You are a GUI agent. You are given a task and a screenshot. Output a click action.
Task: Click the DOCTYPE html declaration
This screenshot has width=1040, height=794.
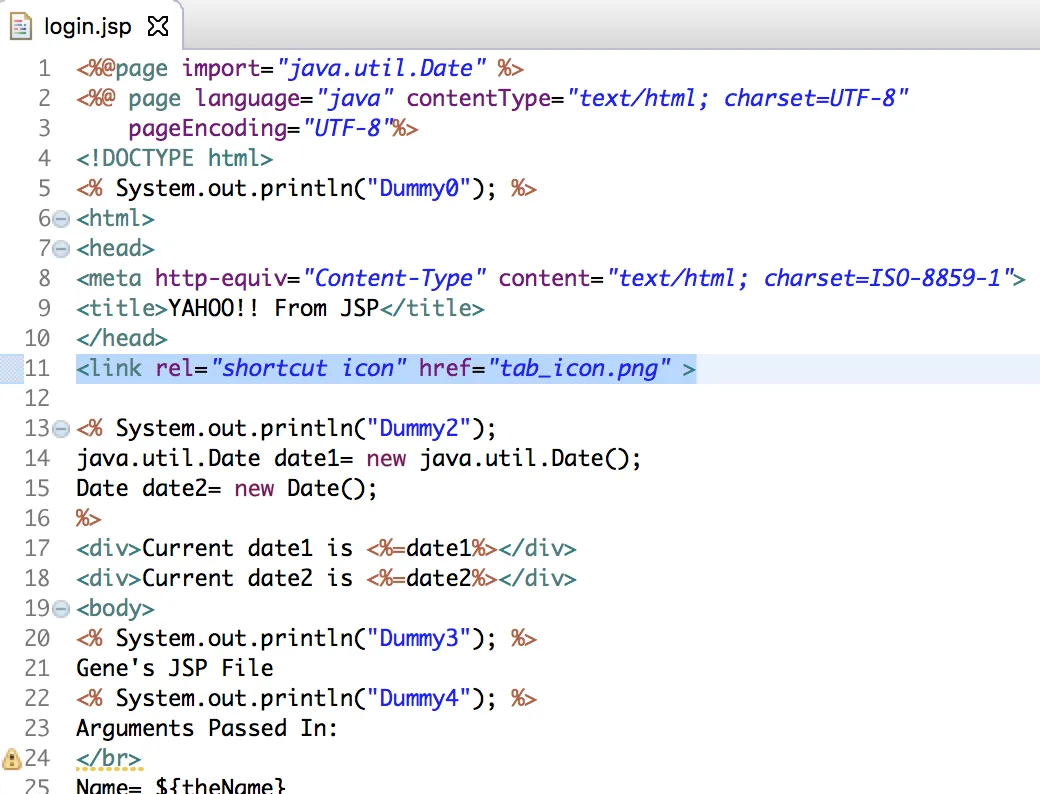point(174,159)
